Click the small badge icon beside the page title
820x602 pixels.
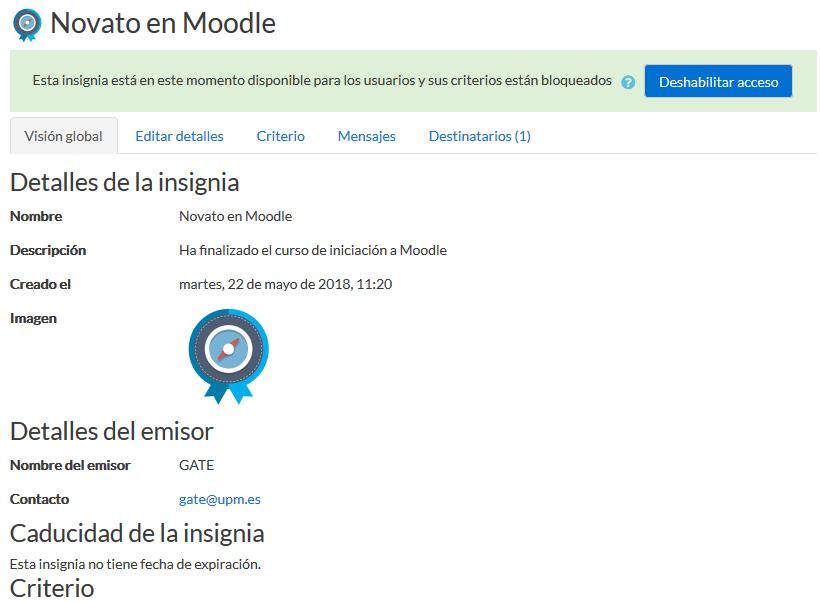tap(27, 24)
